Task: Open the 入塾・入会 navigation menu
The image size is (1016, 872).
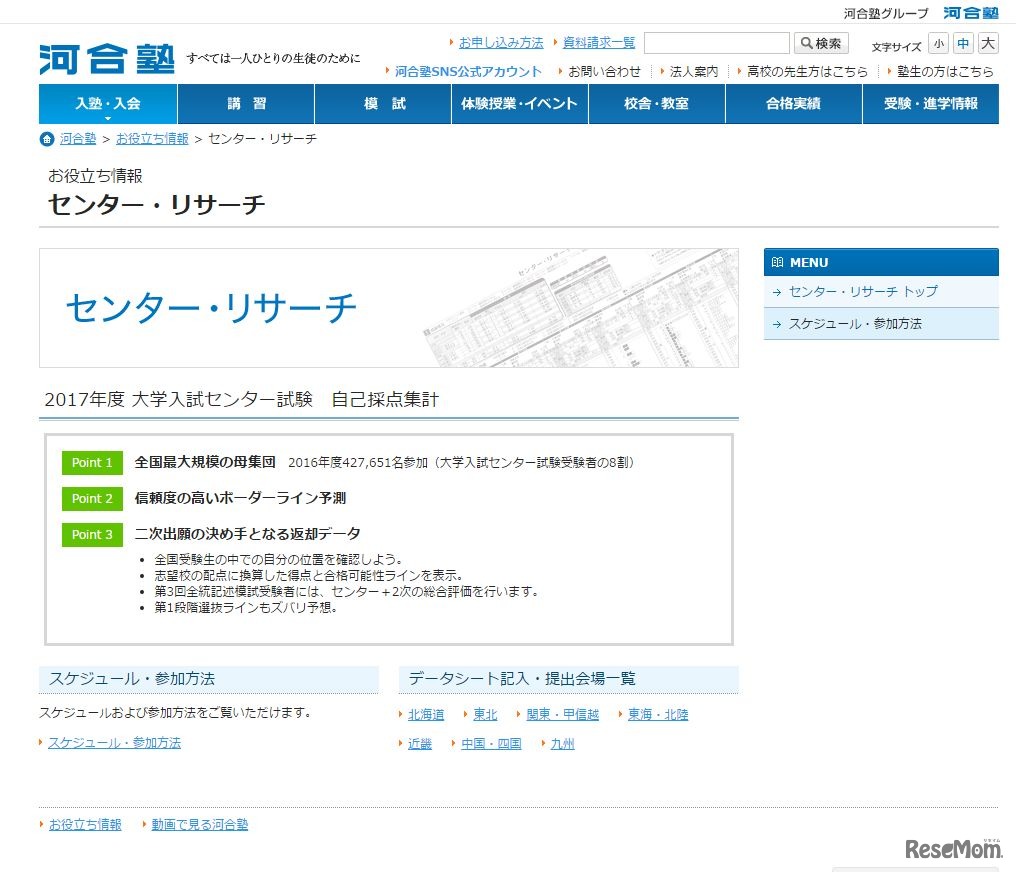Action: point(108,104)
